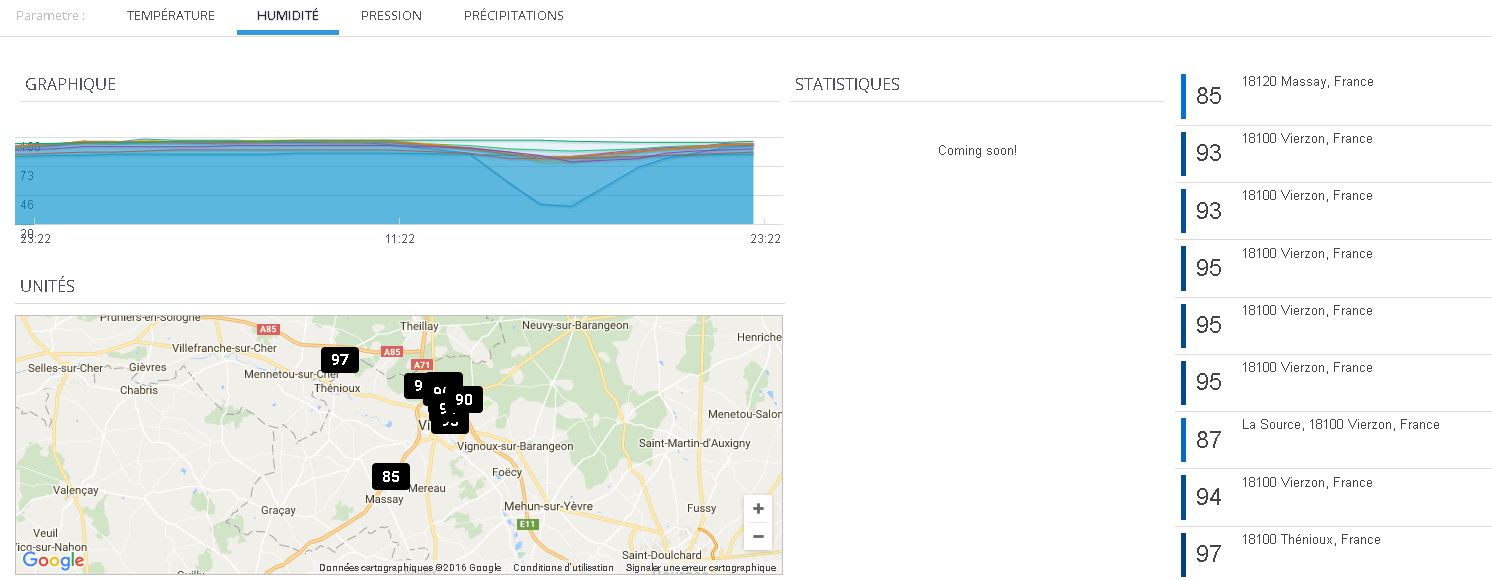1492x580 pixels.
Task: Show the Précipitations parameter tab
Action: pyautogui.click(x=514, y=16)
